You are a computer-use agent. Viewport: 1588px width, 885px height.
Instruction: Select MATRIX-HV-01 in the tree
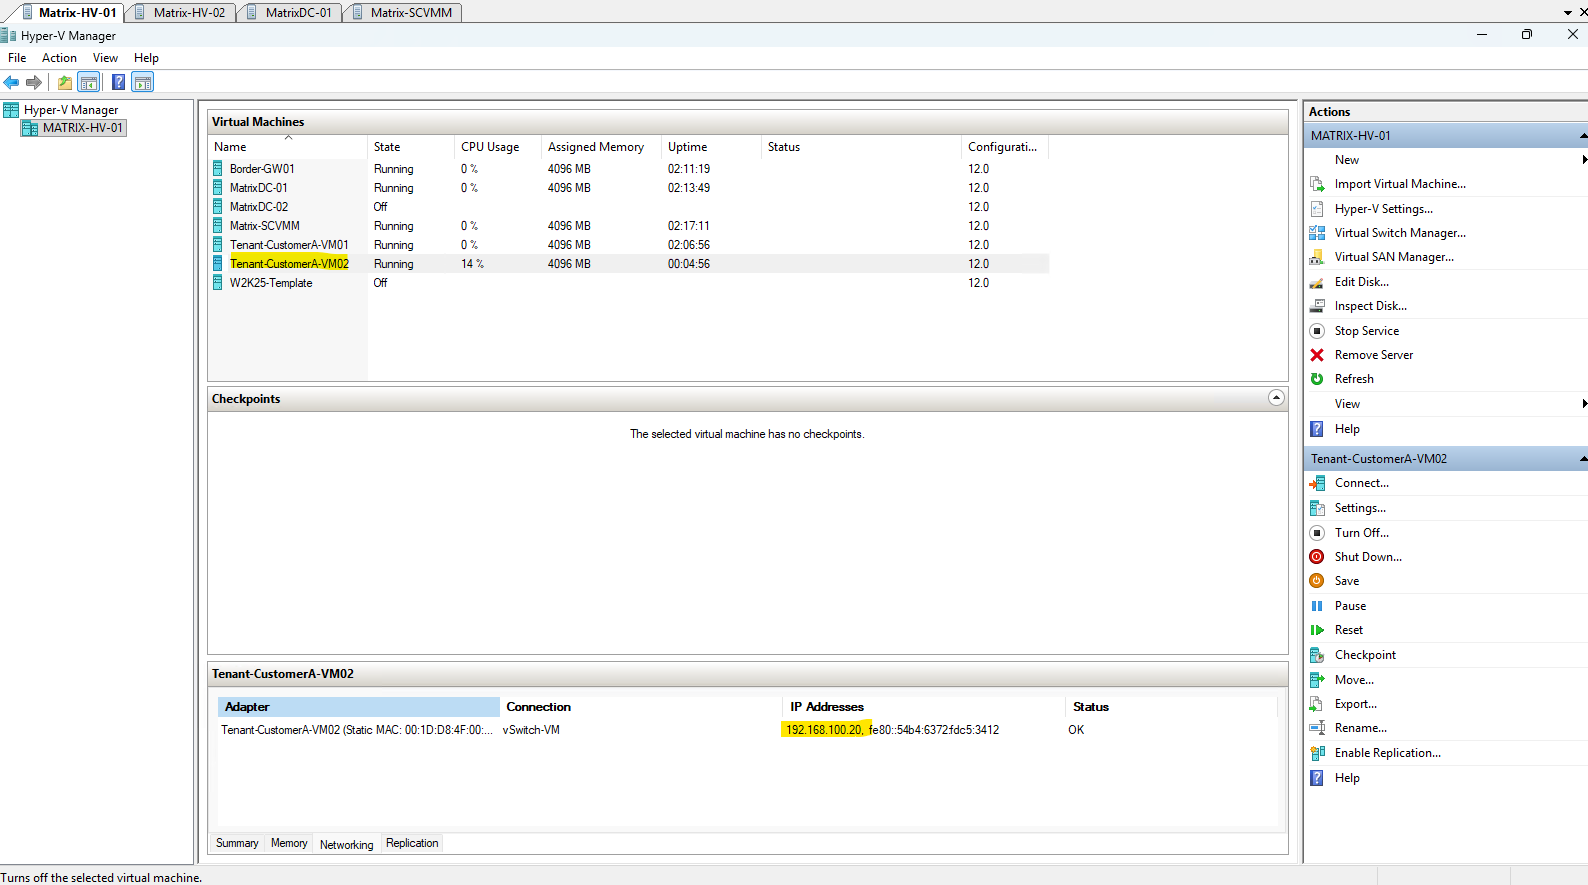pyautogui.click(x=82, y=128)
